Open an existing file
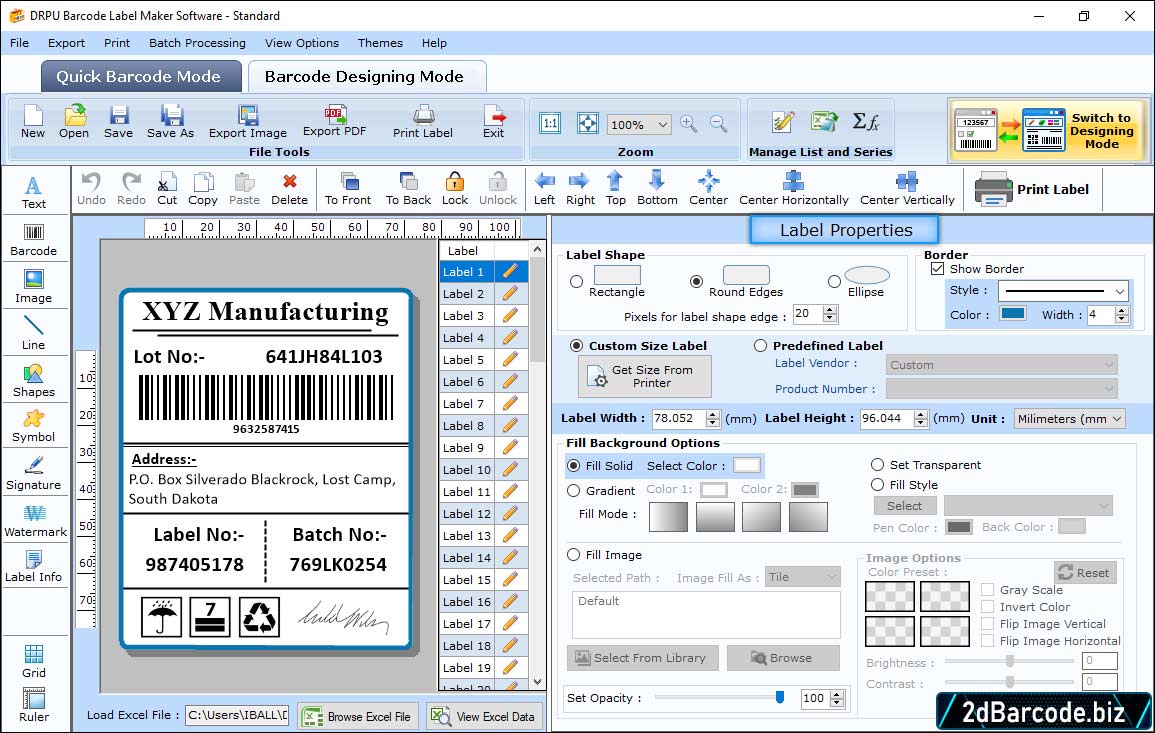Image resolution: width=1155 pixels, height=733 pixels. (x=74, y=122)
